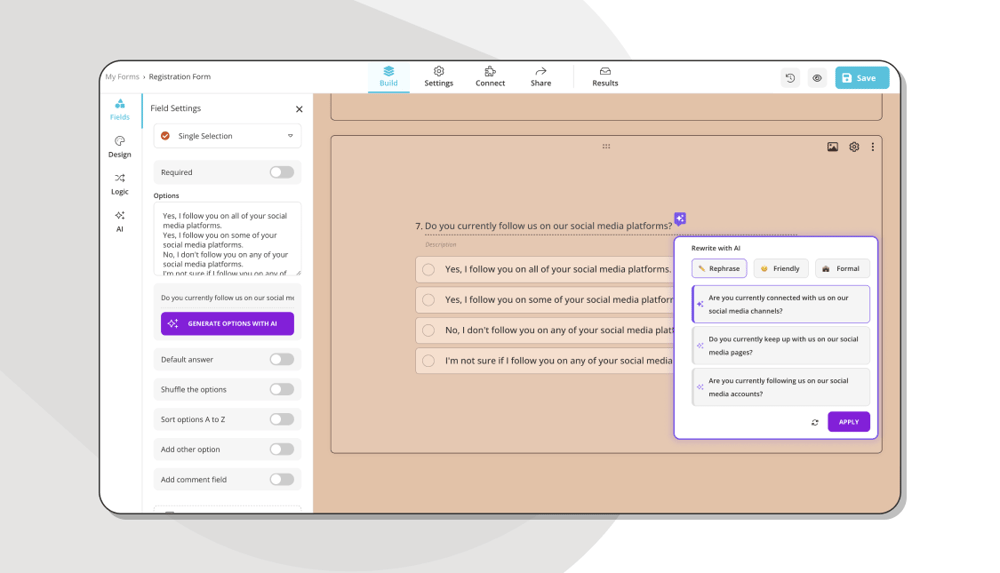The height and width of the screenshot is (573, 1000).
Task: Add image to question via image icon
Action: pos(832,147)
